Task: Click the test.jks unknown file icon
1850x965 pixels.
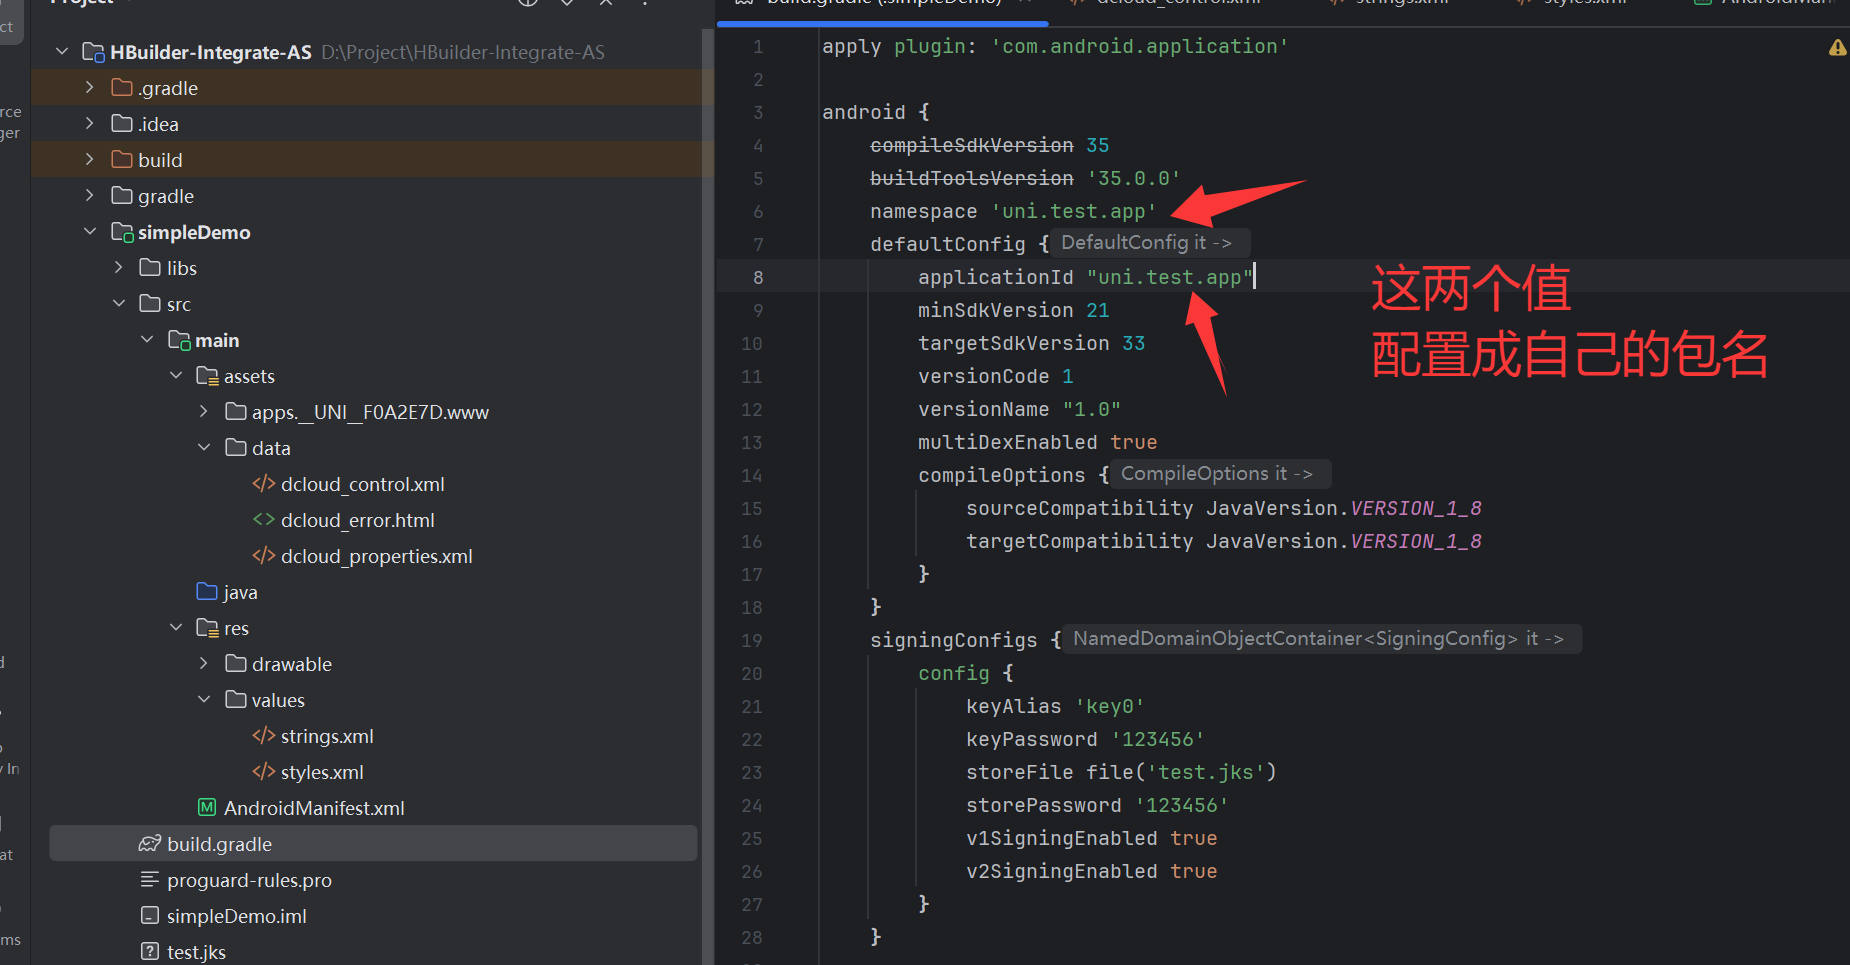Action: (x=150, y=951)
